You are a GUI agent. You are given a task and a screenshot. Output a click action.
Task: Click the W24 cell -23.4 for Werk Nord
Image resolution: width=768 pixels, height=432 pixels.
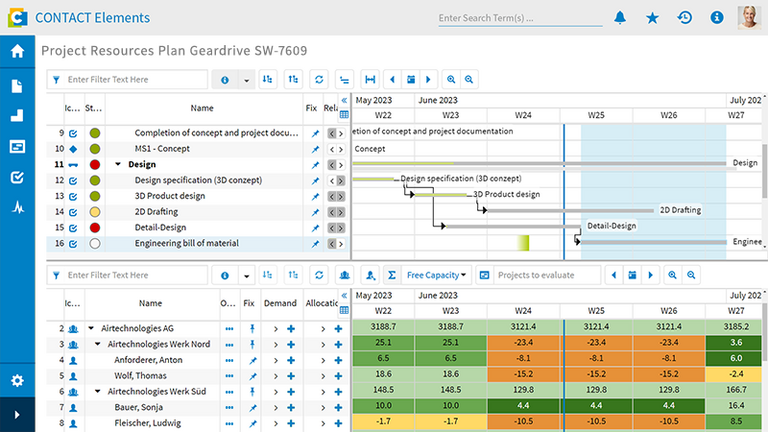tap(523, 343)
